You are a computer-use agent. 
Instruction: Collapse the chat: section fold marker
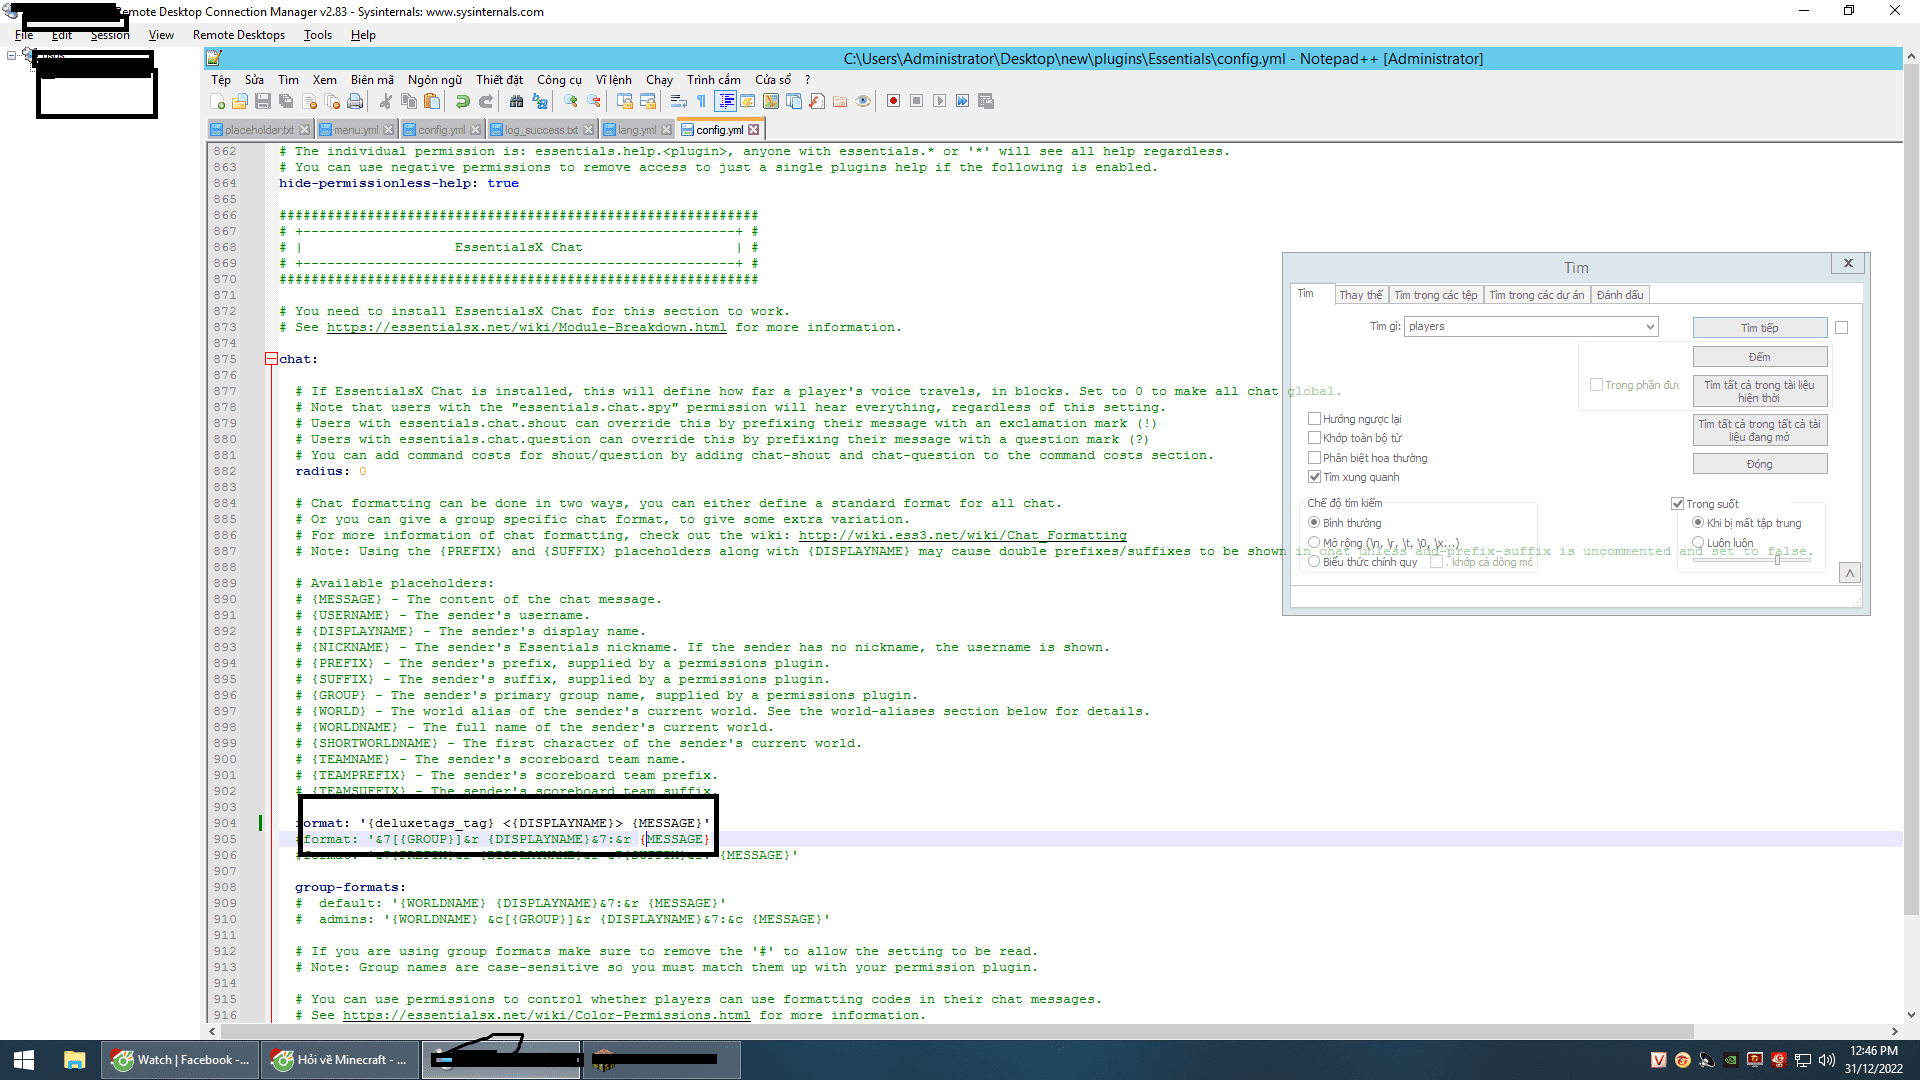point(271,359)
